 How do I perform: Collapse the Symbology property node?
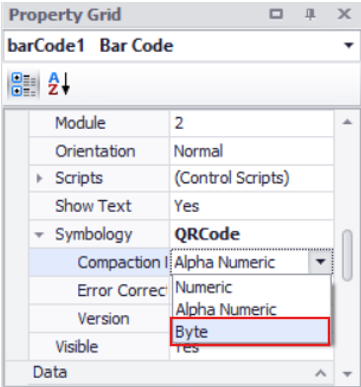39,235
